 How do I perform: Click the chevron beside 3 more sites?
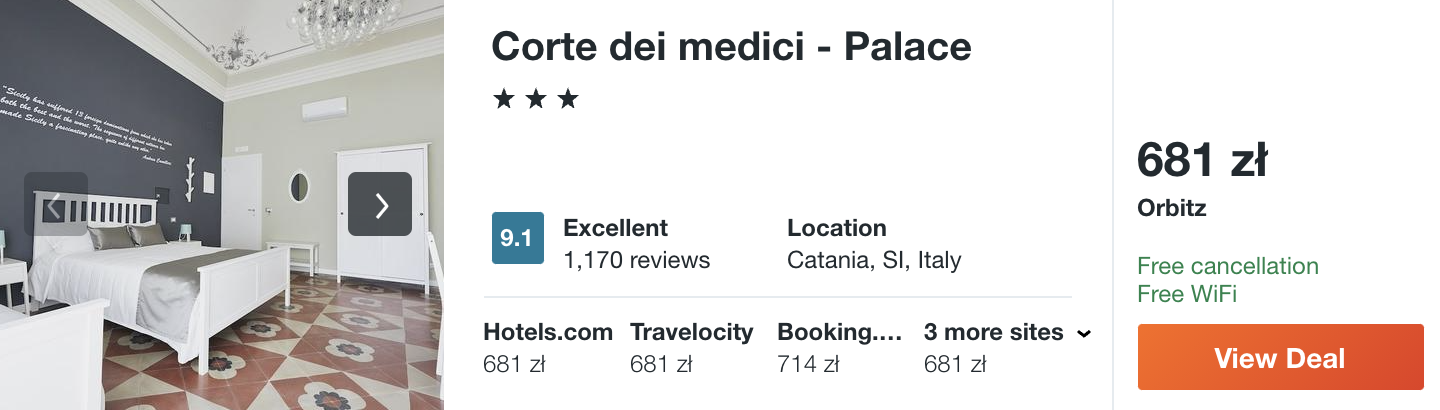[1083, 334]
